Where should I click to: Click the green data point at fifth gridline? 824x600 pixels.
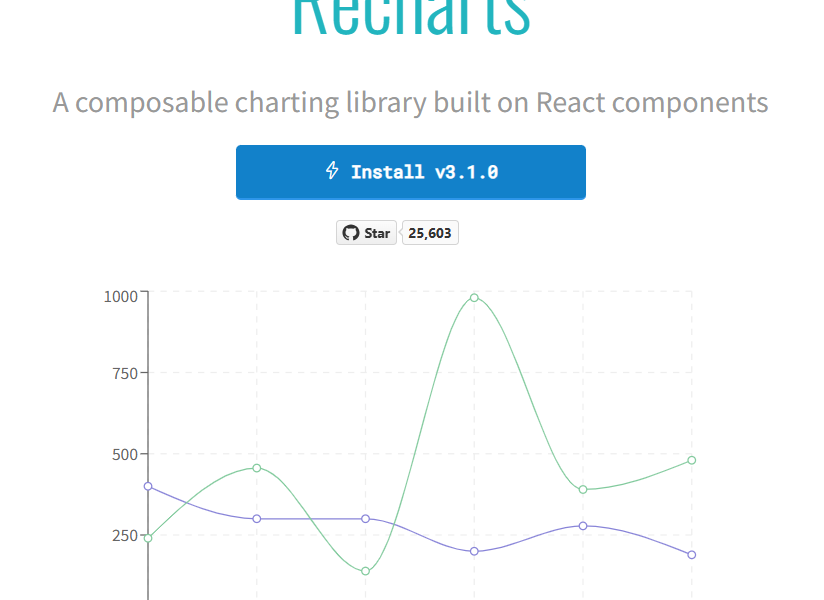point(583,490)
